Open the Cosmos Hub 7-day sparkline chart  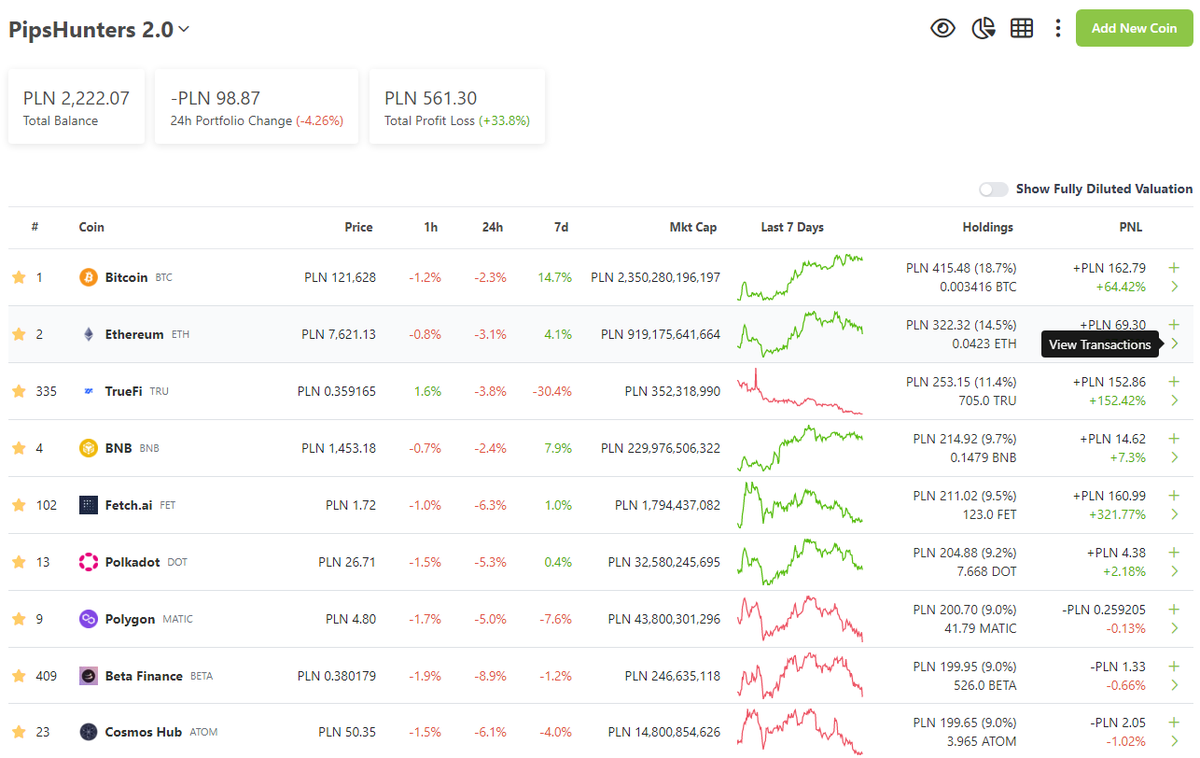800,732
